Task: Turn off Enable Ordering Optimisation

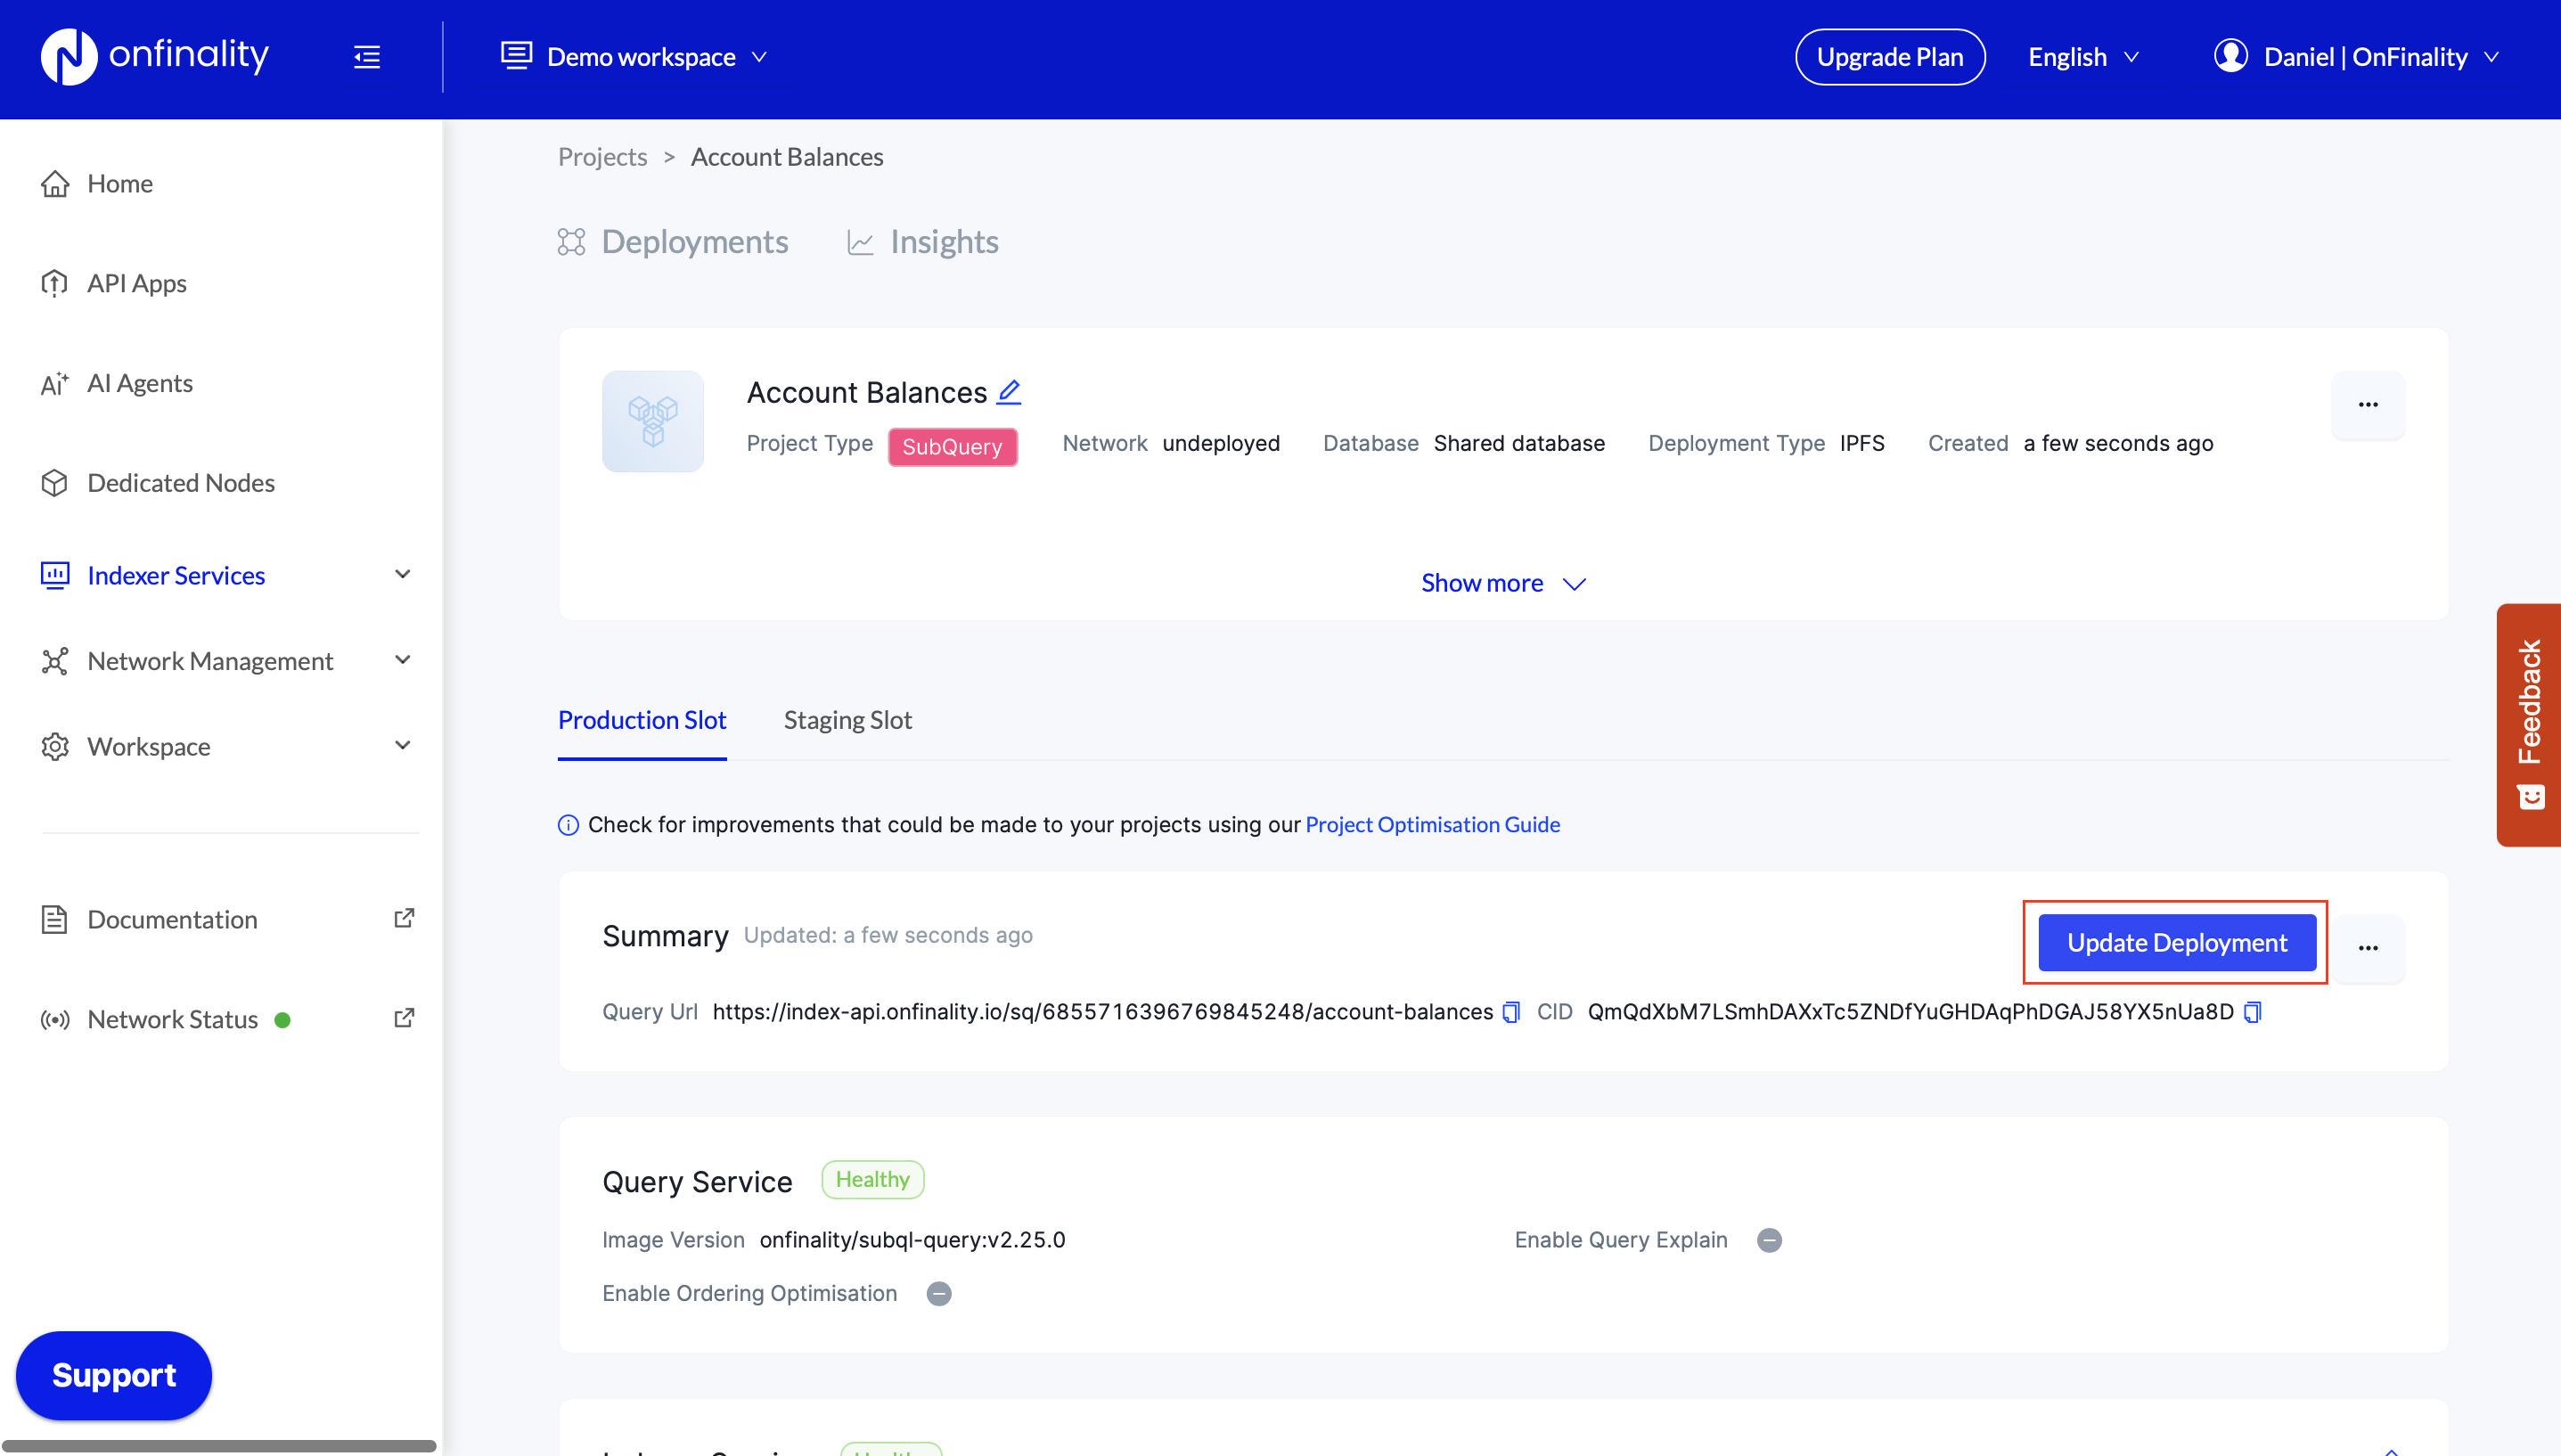Action: 938,1293
